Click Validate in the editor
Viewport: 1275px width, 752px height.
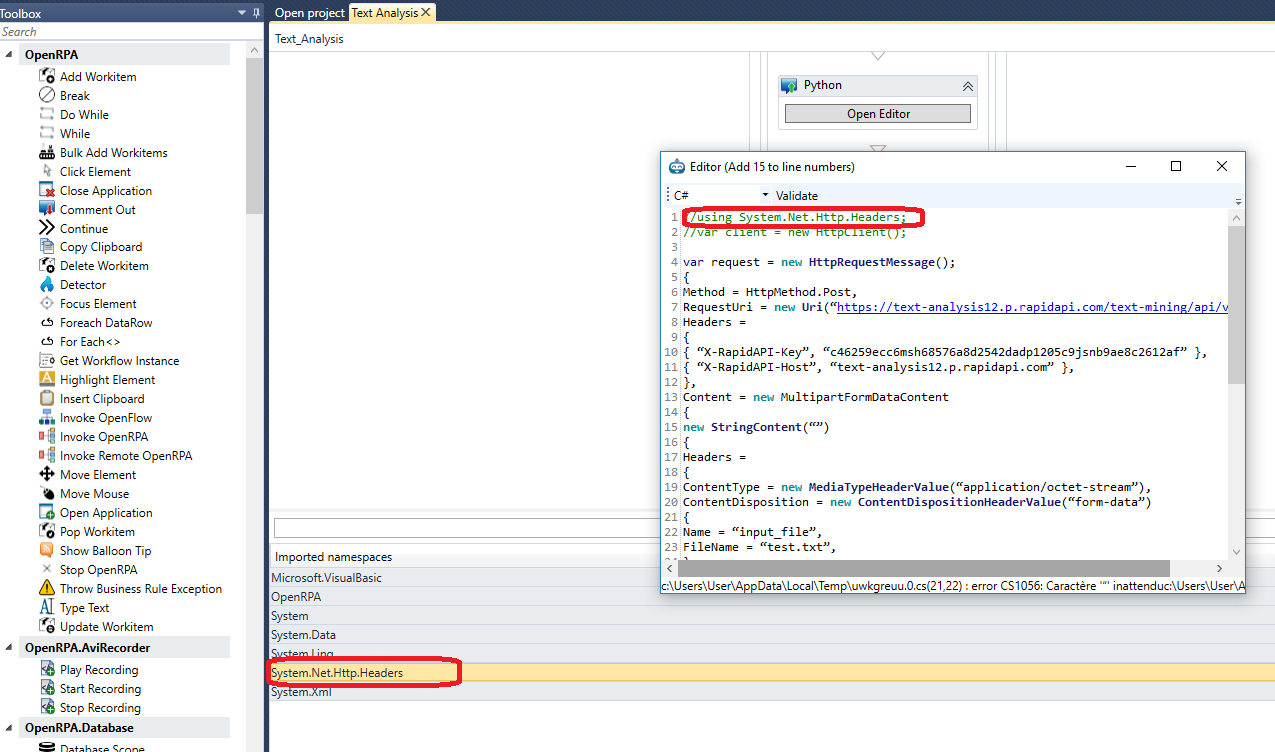click(797, 195)
